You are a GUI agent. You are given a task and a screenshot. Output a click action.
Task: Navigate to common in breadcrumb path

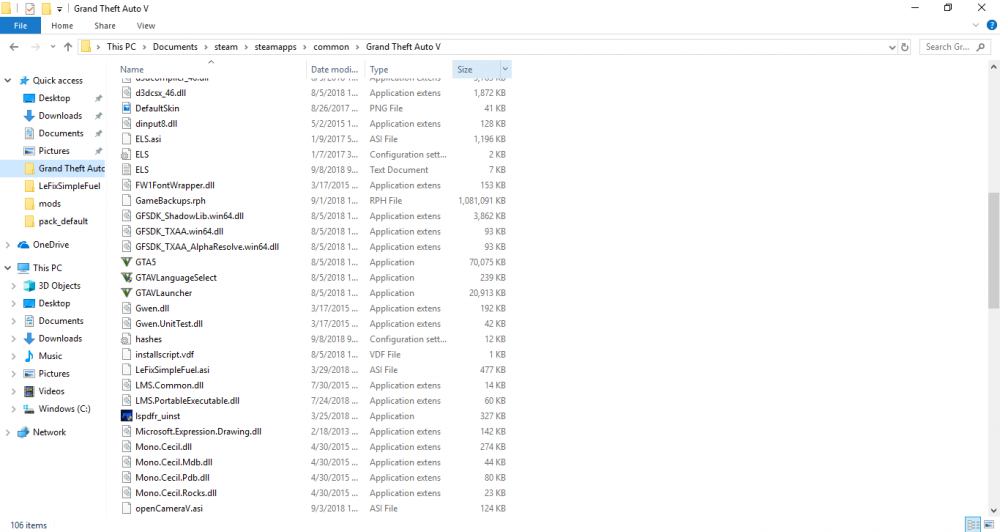331,47
